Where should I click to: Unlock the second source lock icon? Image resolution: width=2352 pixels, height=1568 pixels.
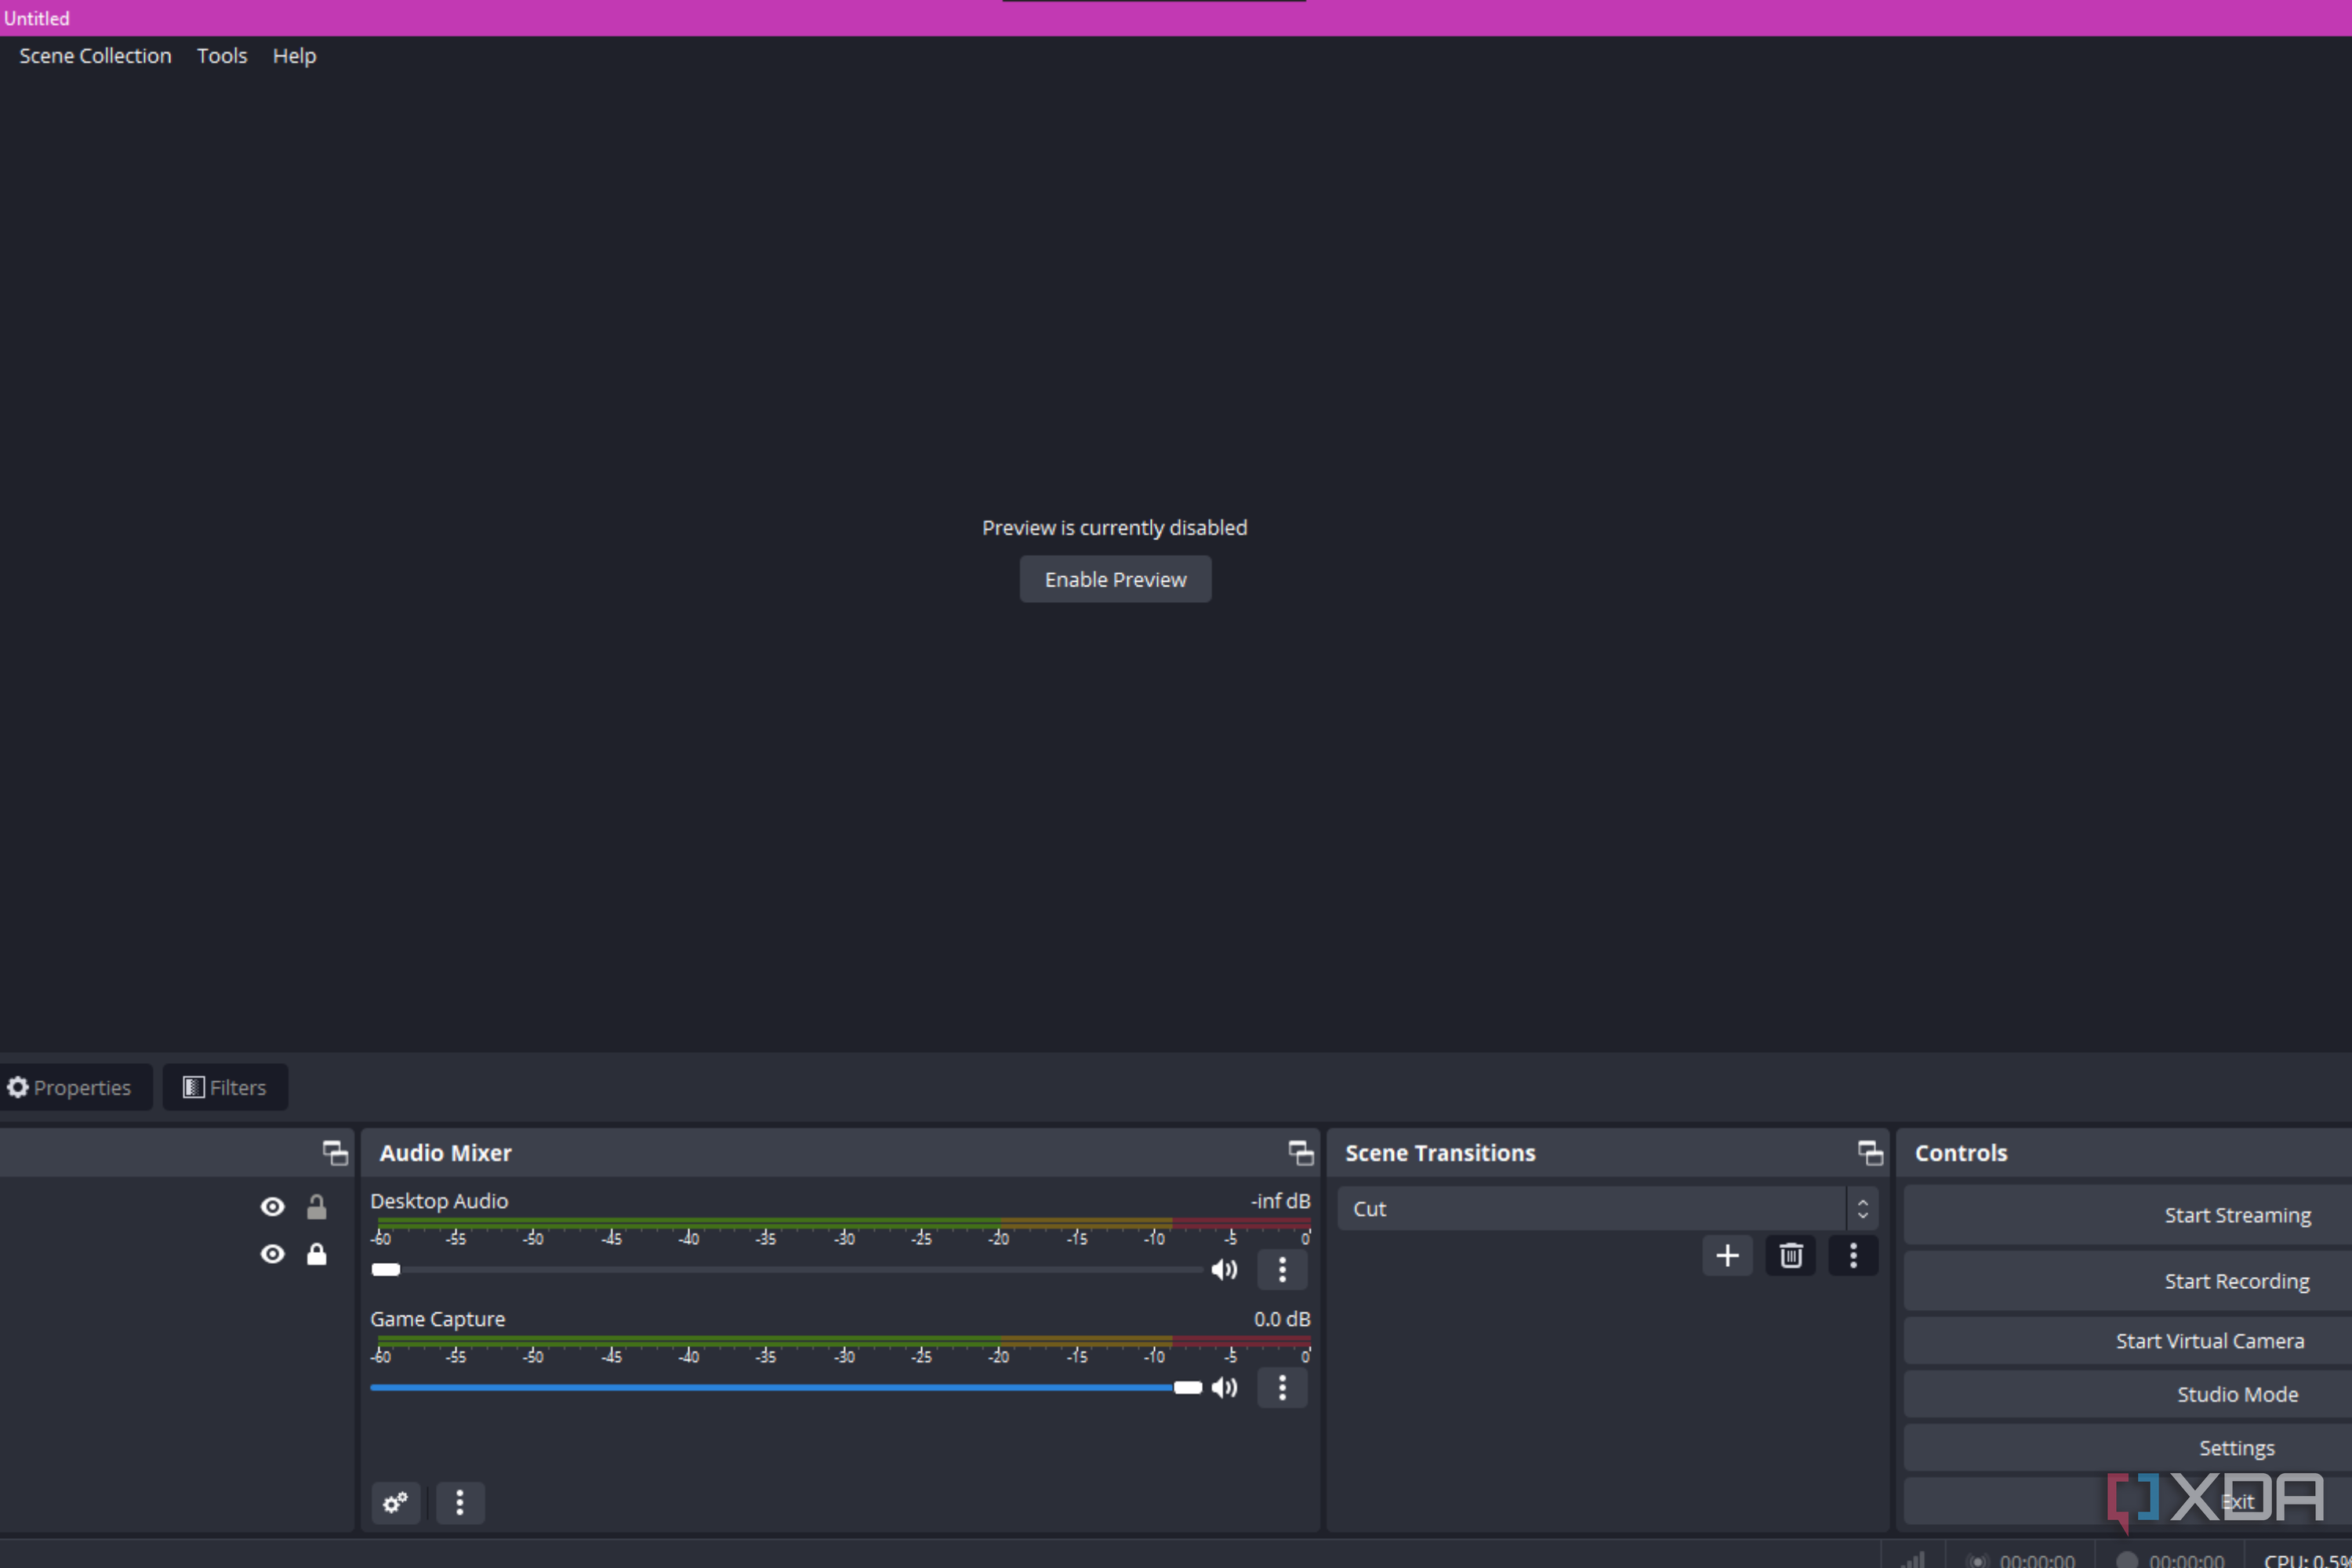[x=316, y=1254]
